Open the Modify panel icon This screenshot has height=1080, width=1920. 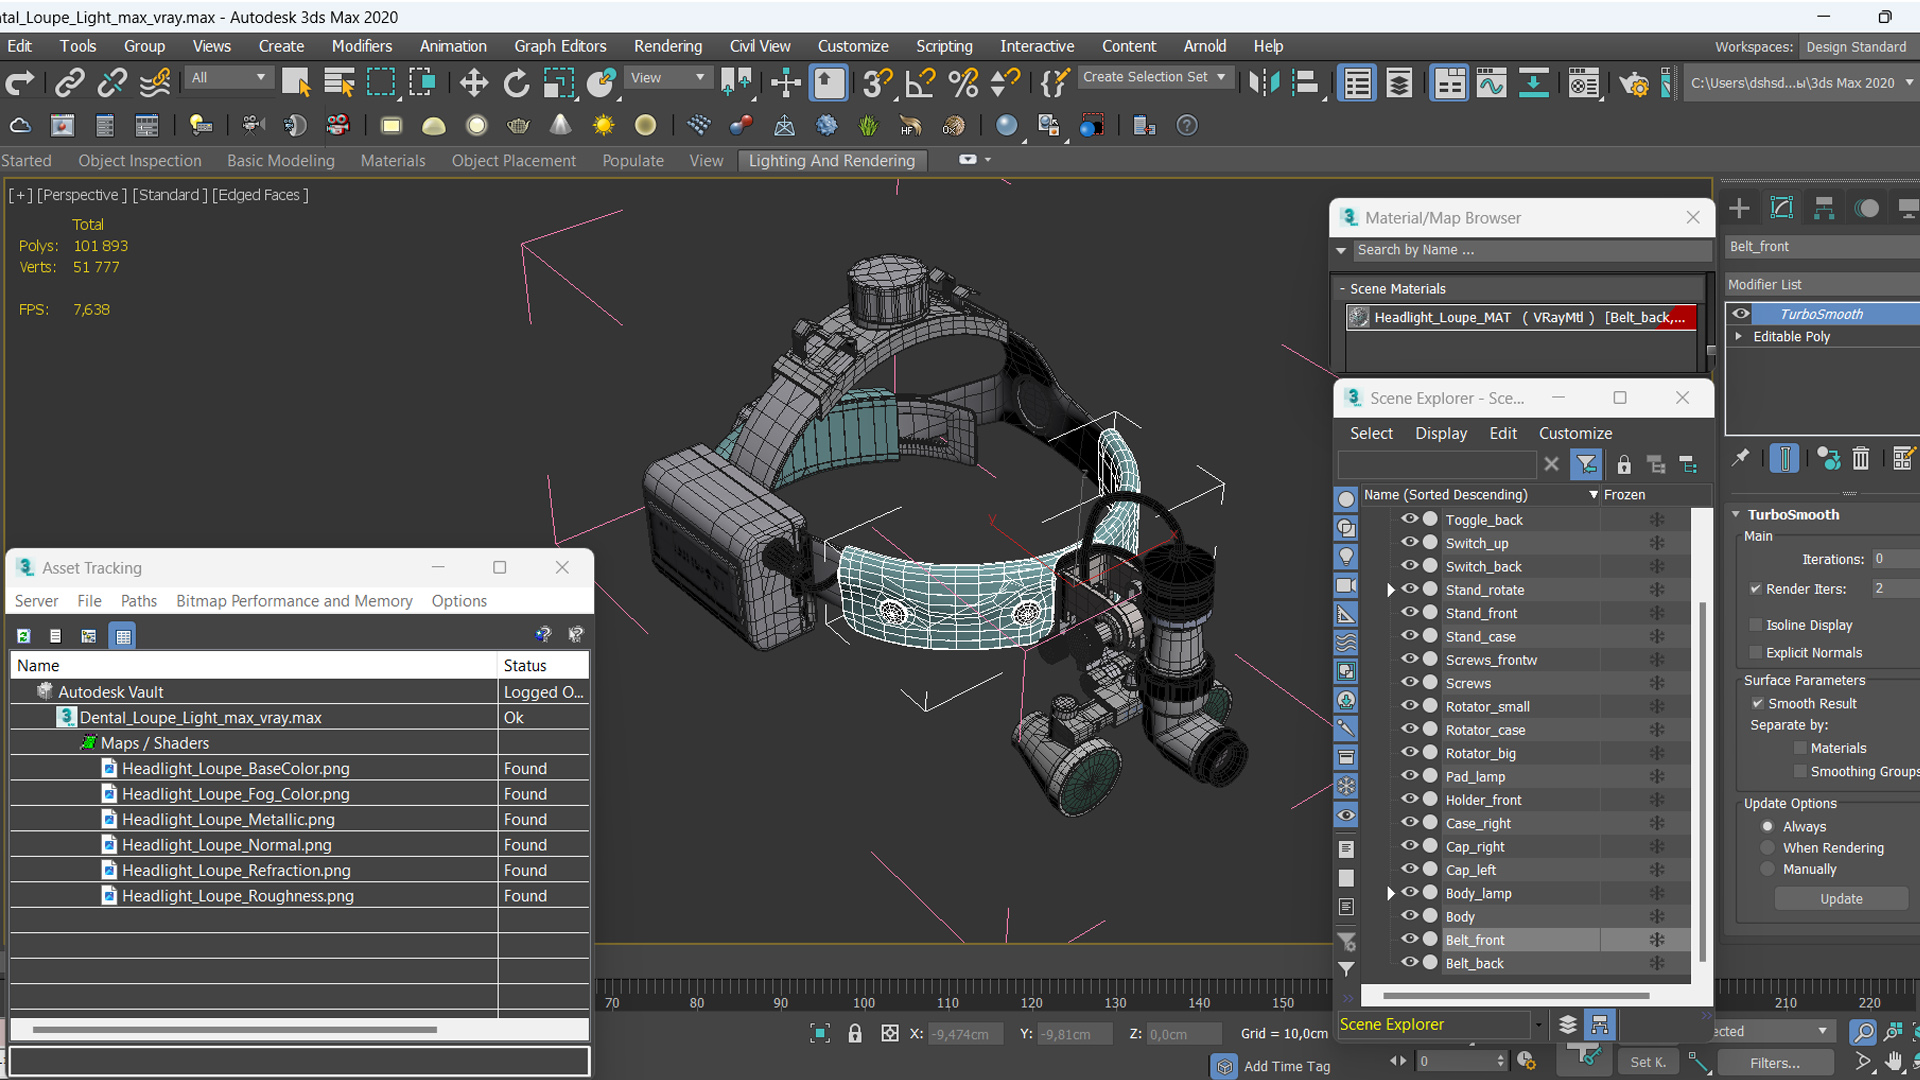[x=1782, y=208]
